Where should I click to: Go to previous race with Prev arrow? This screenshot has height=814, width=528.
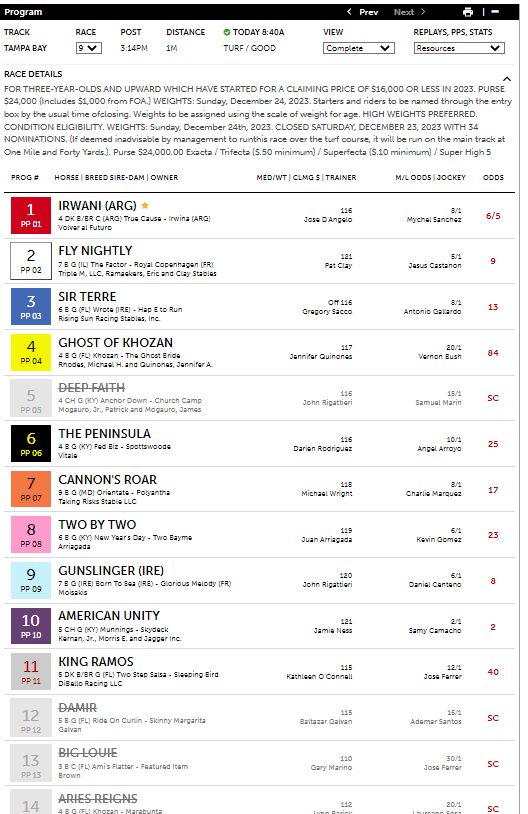point(349,11)
